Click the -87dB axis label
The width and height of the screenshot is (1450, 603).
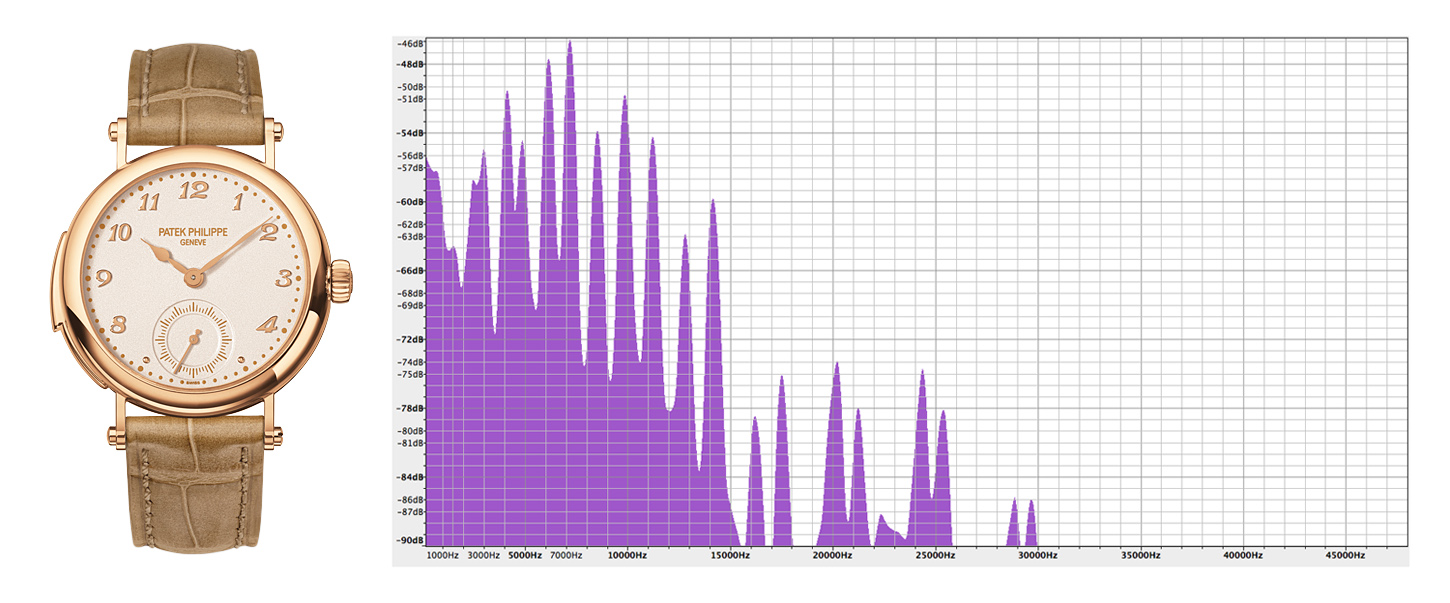click(x=410, y=512)
